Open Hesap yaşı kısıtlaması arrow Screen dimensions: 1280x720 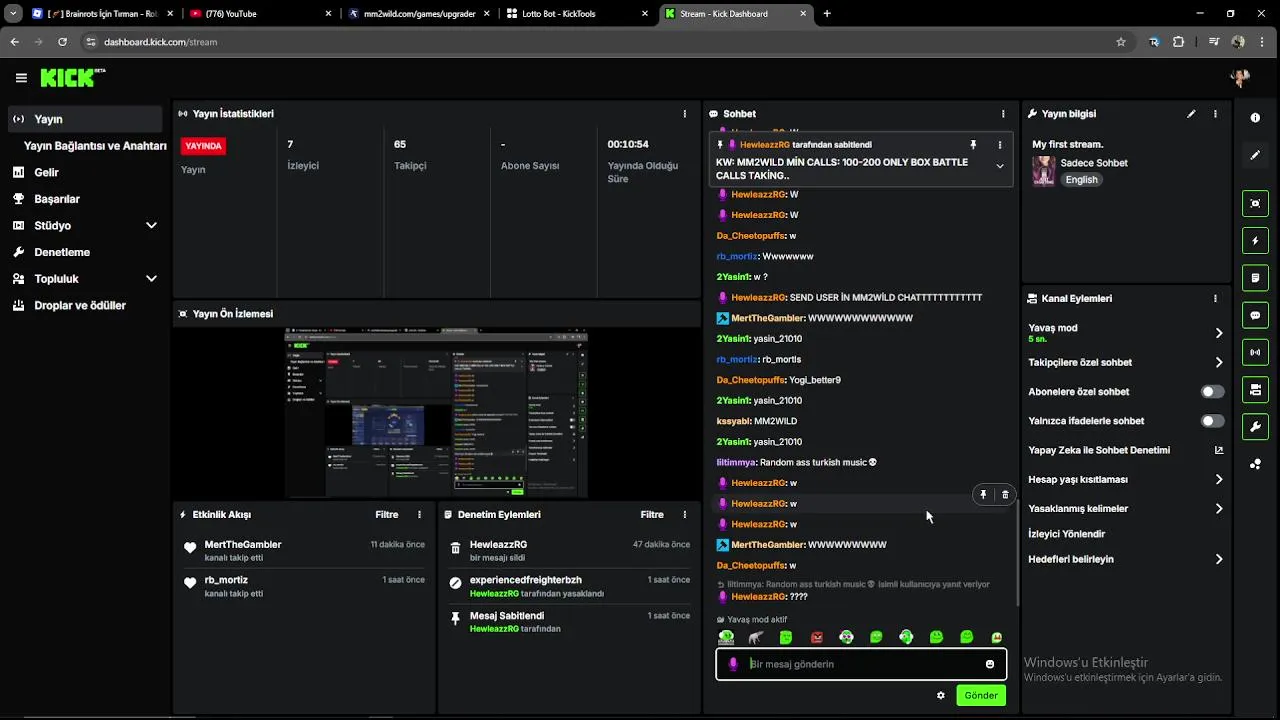[x=1218, y=479]
